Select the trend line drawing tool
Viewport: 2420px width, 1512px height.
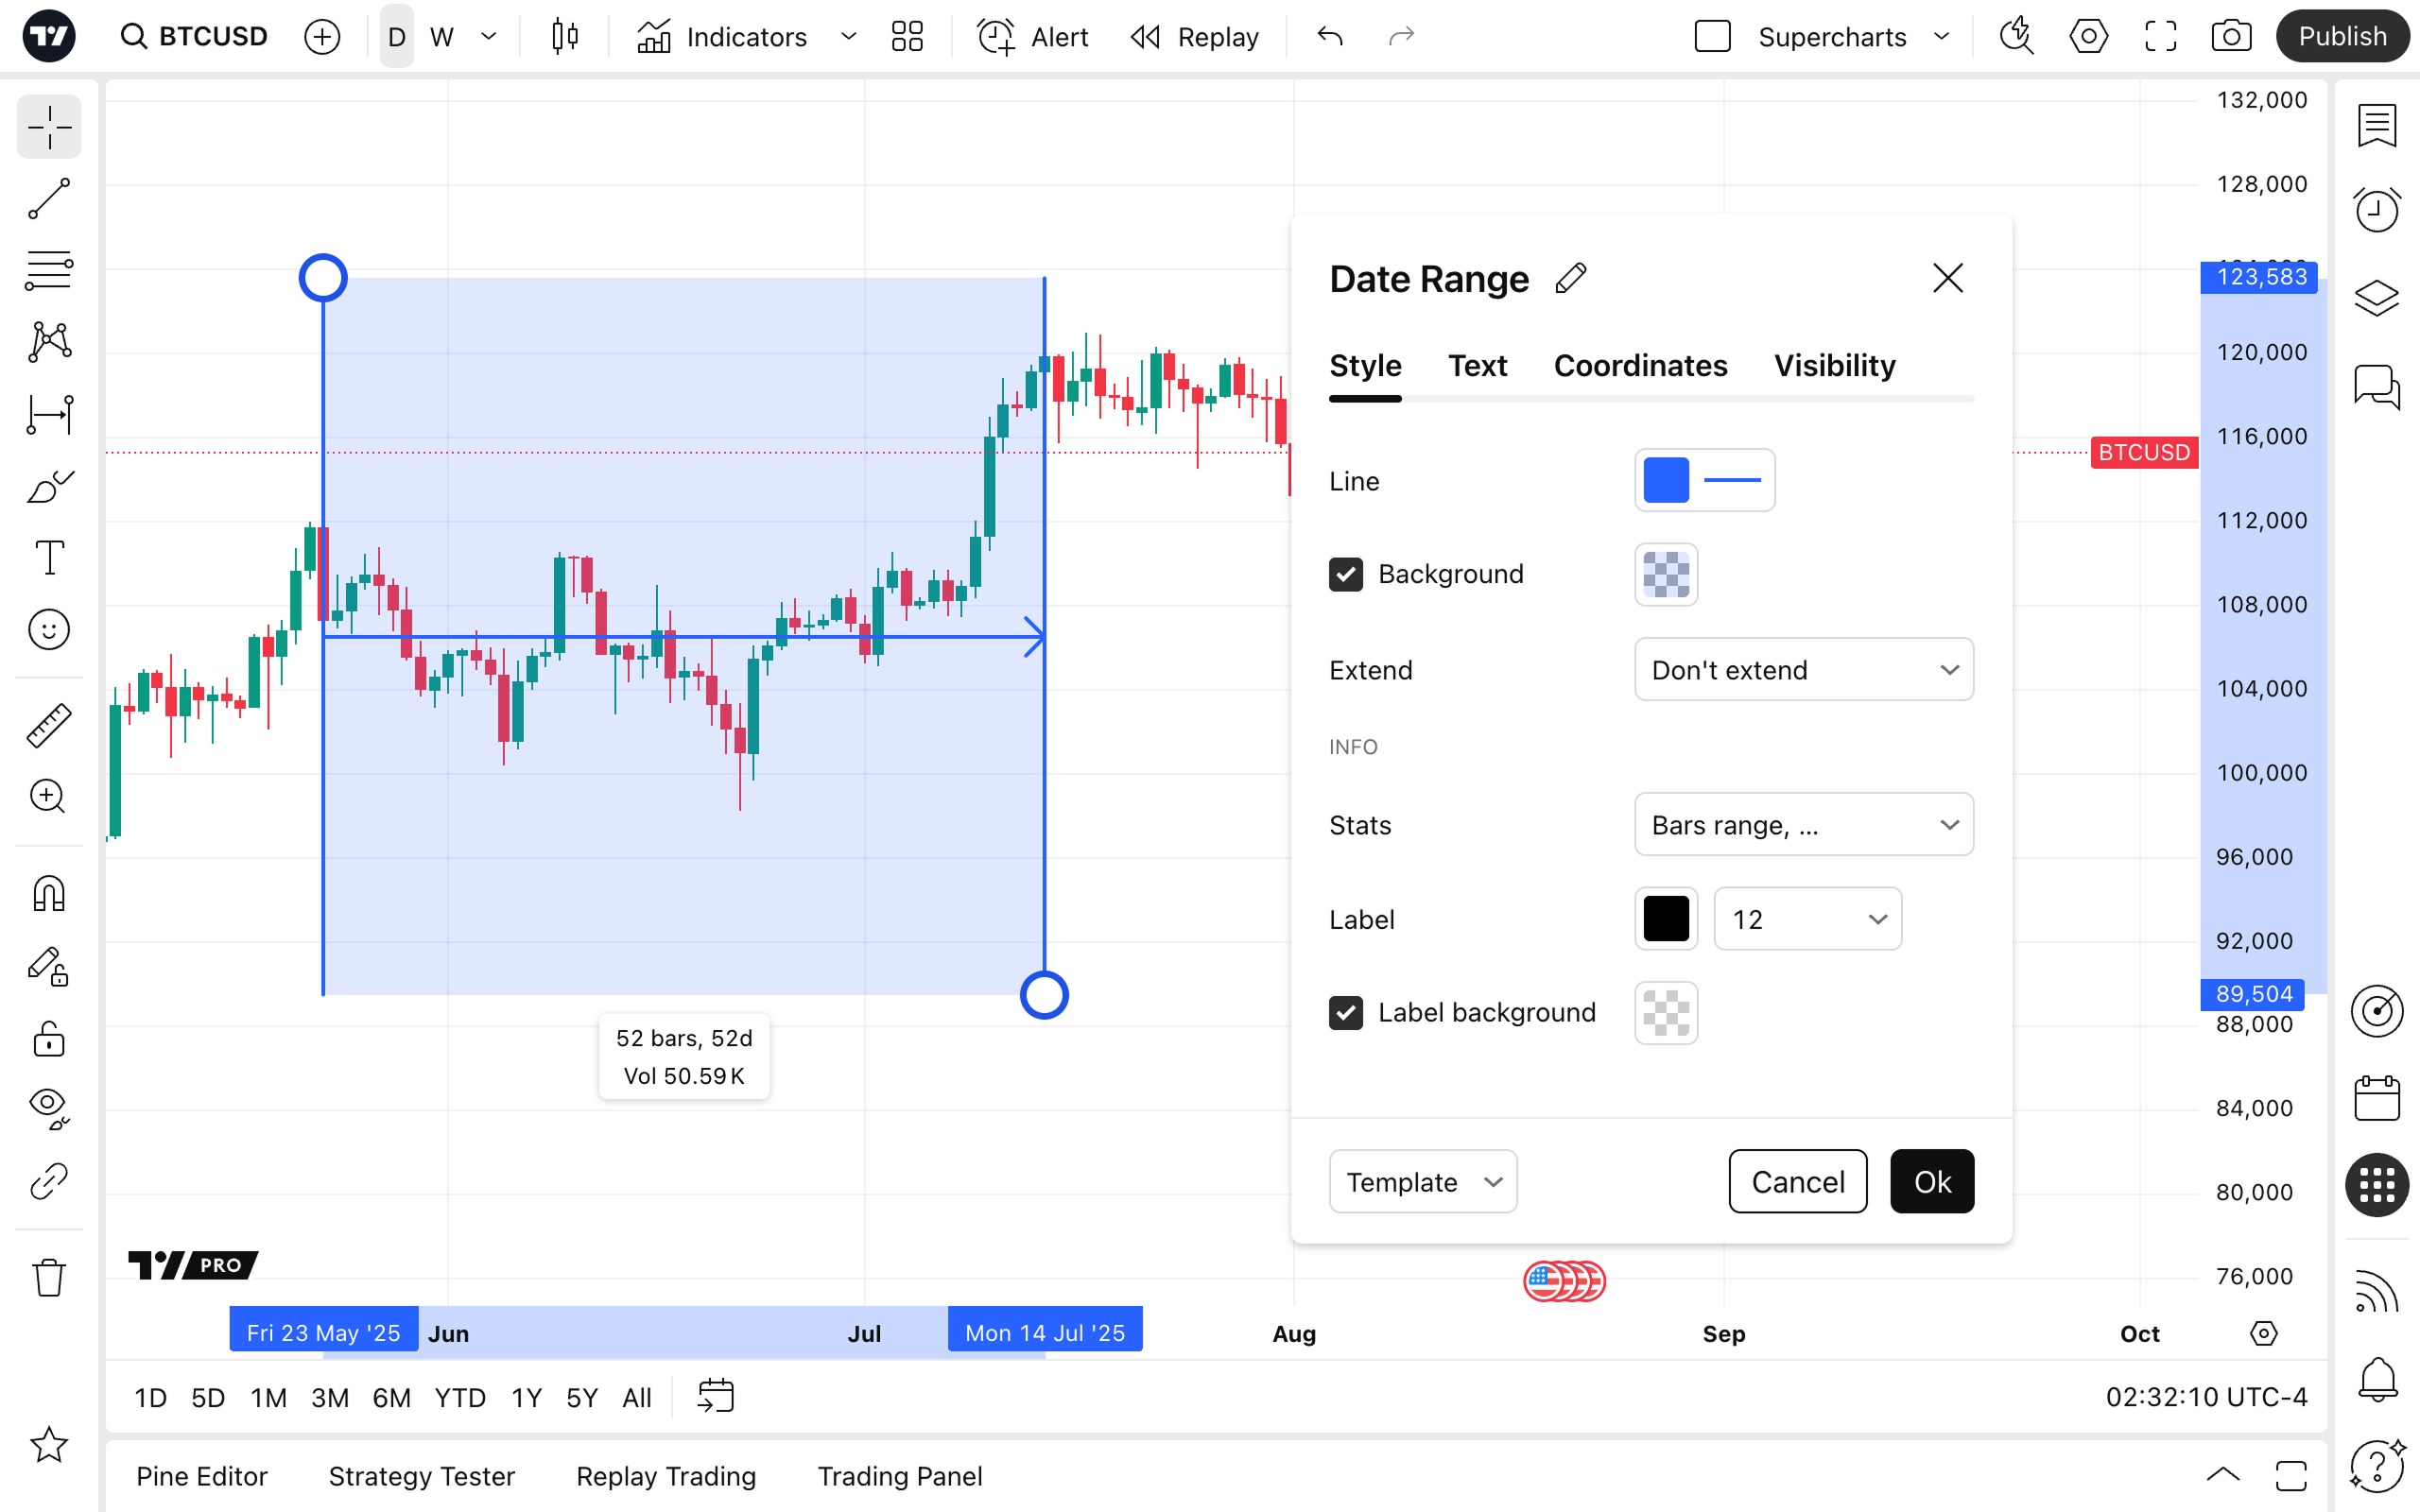point(48,199)
